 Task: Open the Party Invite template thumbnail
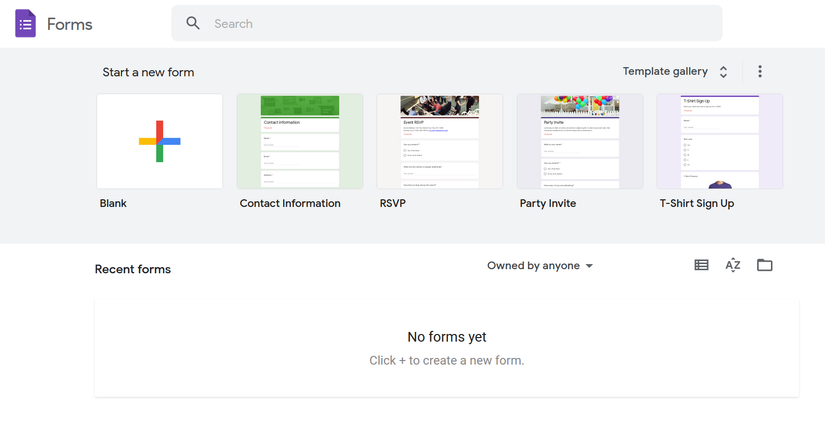click(x=580, y=141)
